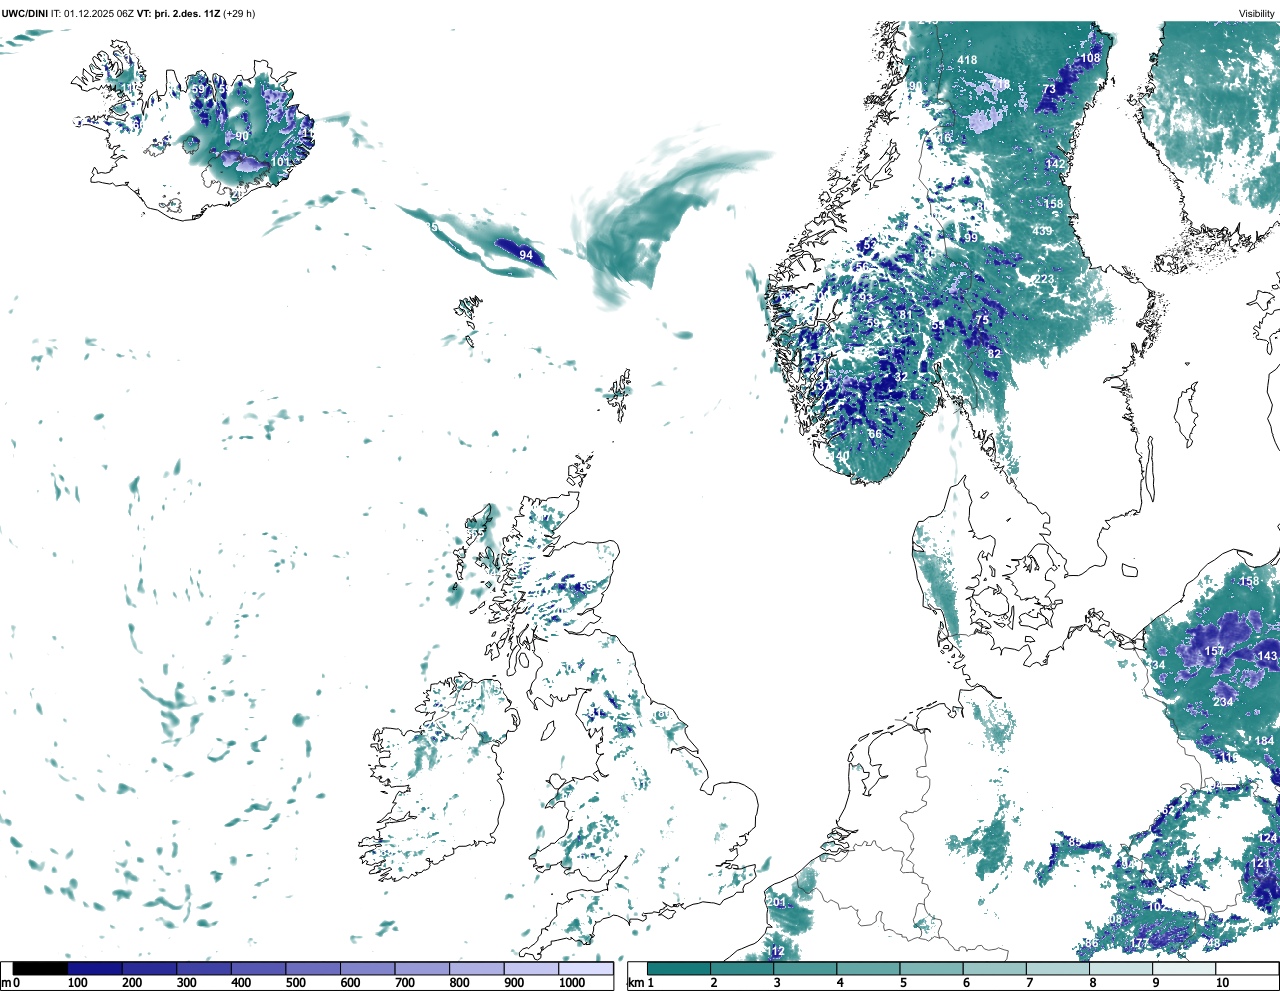Click the '108' visibility value in northern Sweden

pyautogui.click(x=1090, y=58)
